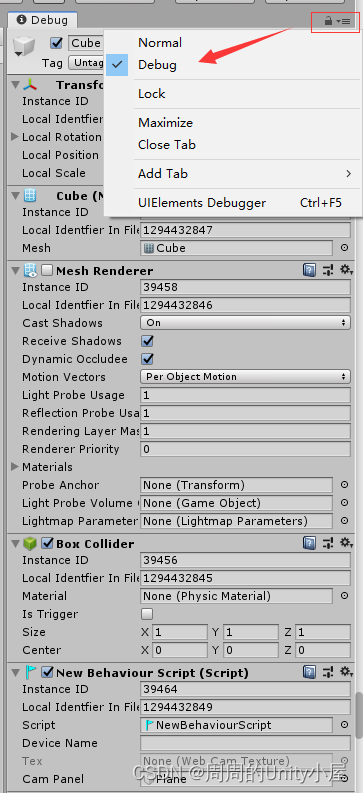Click the Box Collider component icon
Viewport: 363px width, 793px height.
pos(30,544)
